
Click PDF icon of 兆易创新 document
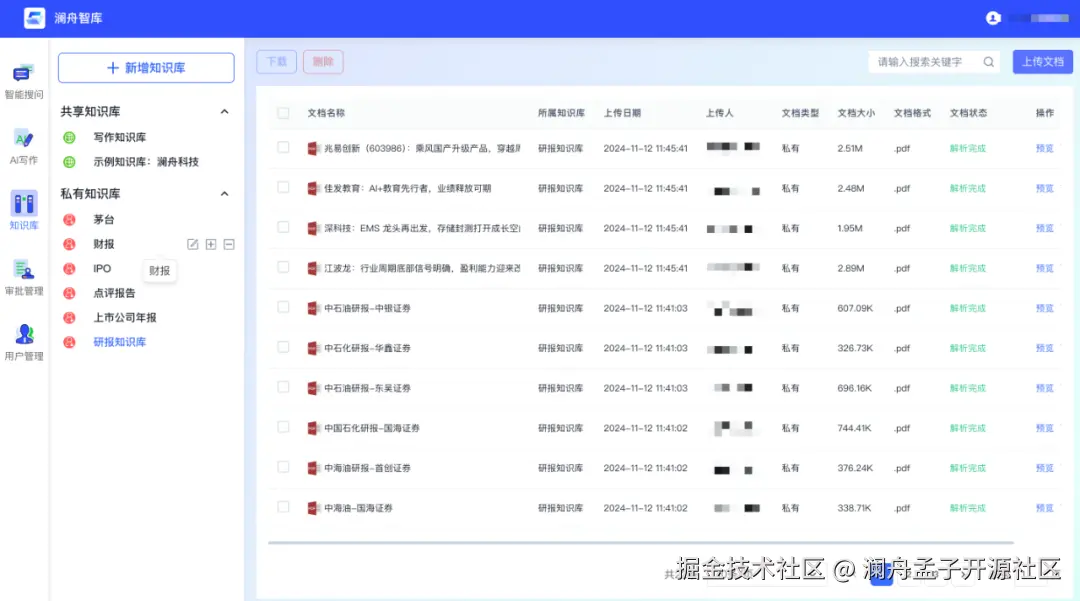click(313, 148)
